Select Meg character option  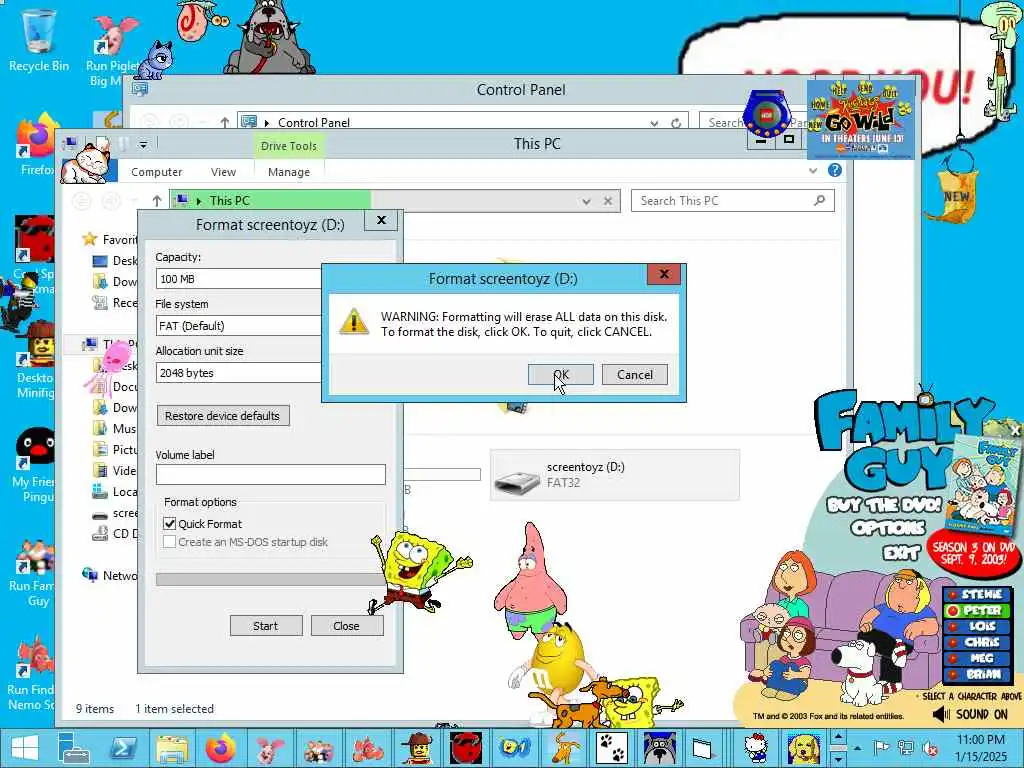[x=977, y=658]
